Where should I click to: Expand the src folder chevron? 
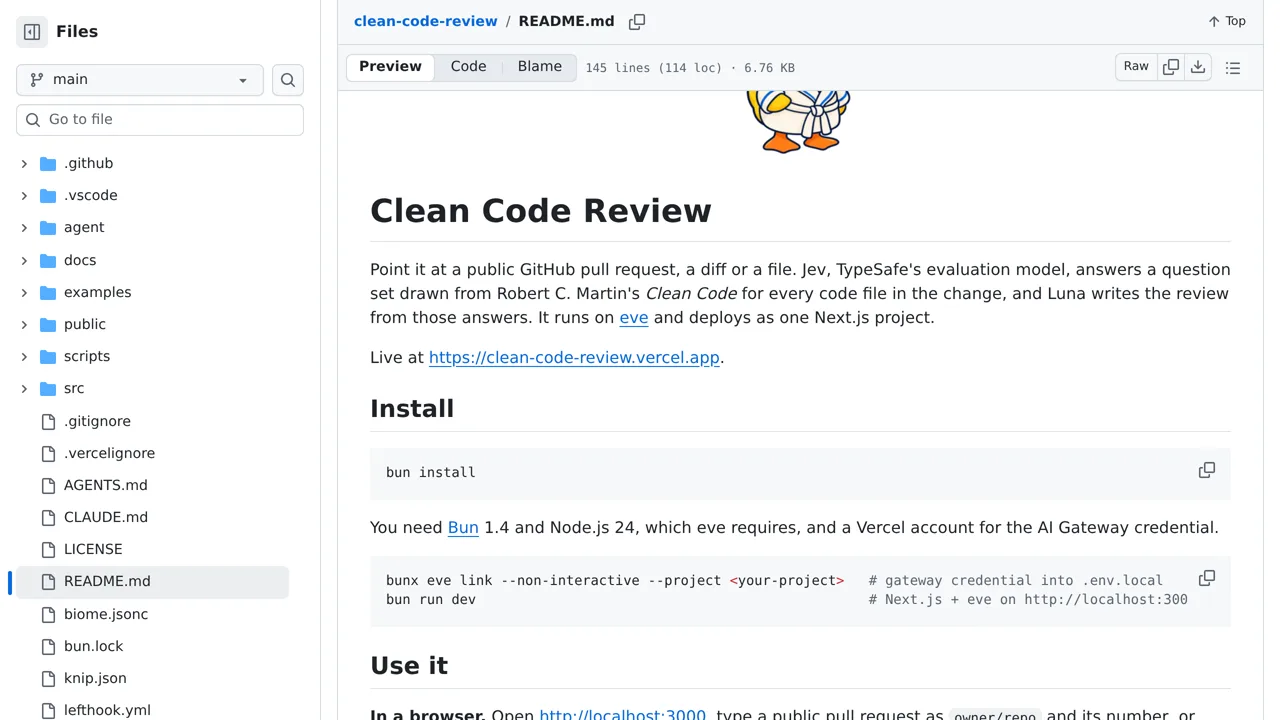(24, 388)
